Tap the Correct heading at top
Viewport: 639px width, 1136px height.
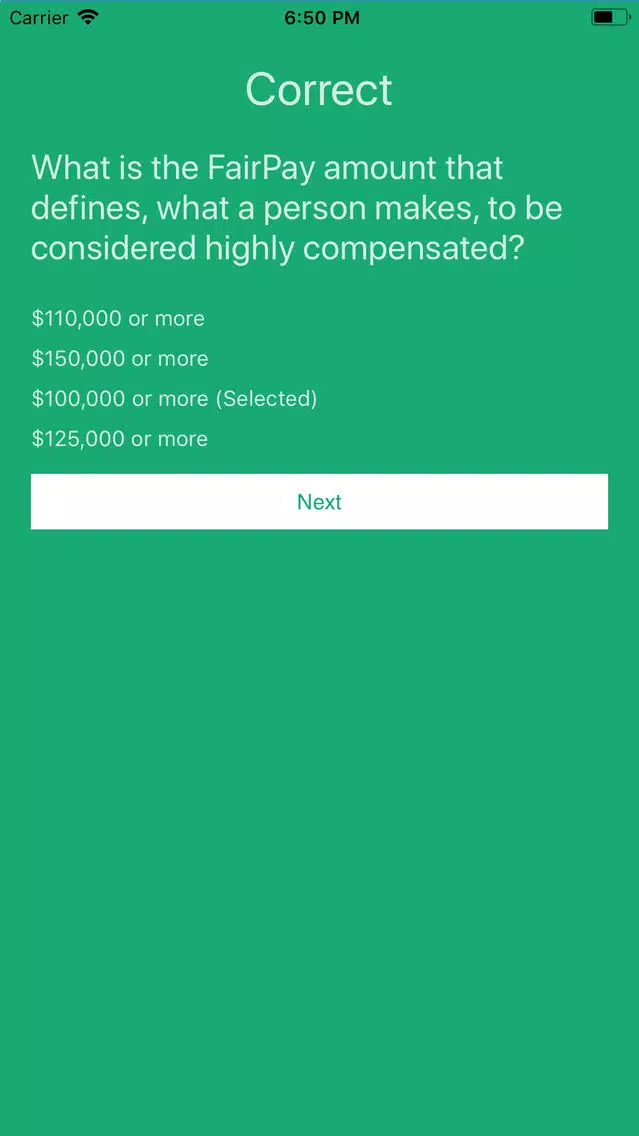click(x=319, y=90)
